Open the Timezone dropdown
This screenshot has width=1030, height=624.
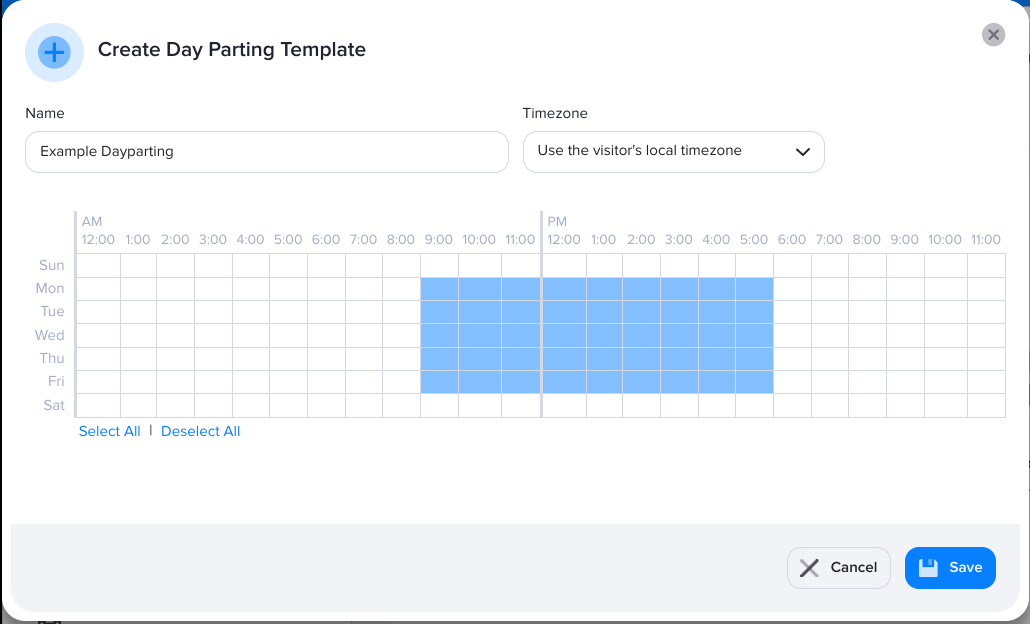tap(673, 152)
